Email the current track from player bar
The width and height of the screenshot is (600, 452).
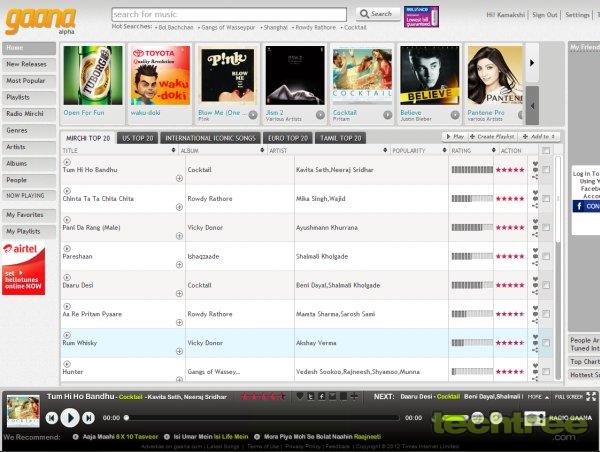[333, 397]
